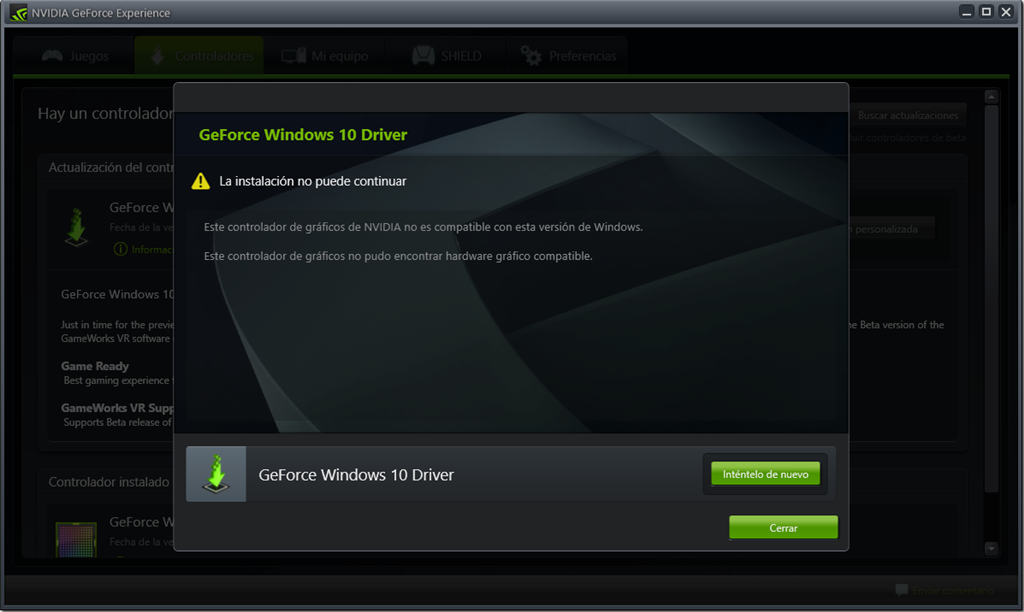Switch to the Controladores tab
Image resolution: width=1024 pixels, height=612 pixels.
[x=199, y=56]
